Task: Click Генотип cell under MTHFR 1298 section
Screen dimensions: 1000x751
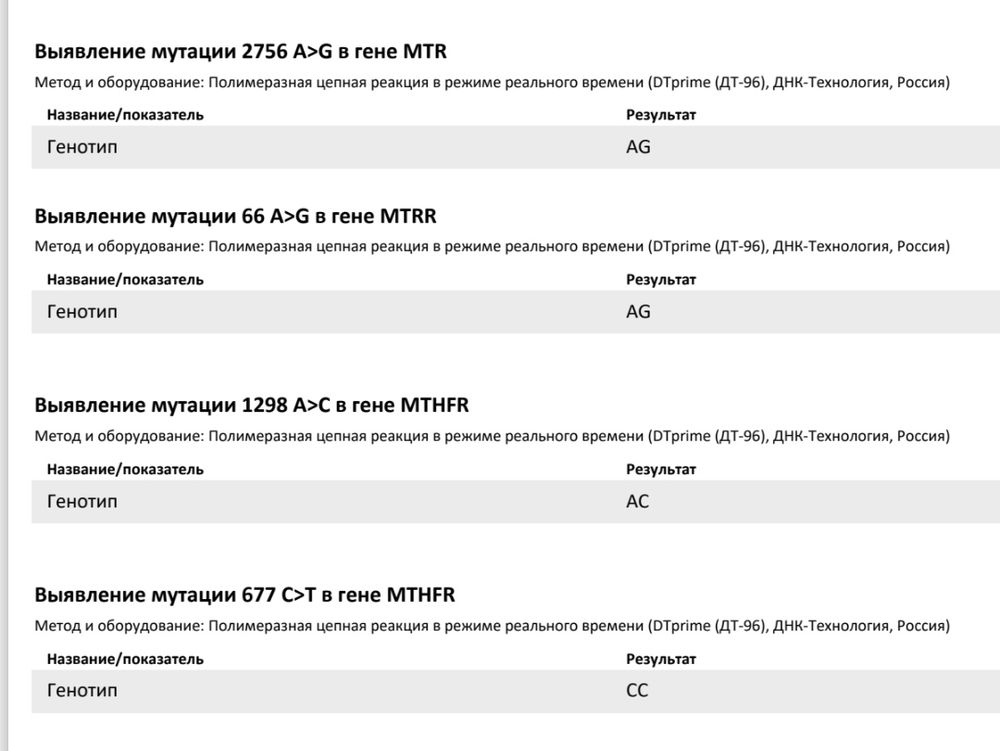Action: click(82, 501)
